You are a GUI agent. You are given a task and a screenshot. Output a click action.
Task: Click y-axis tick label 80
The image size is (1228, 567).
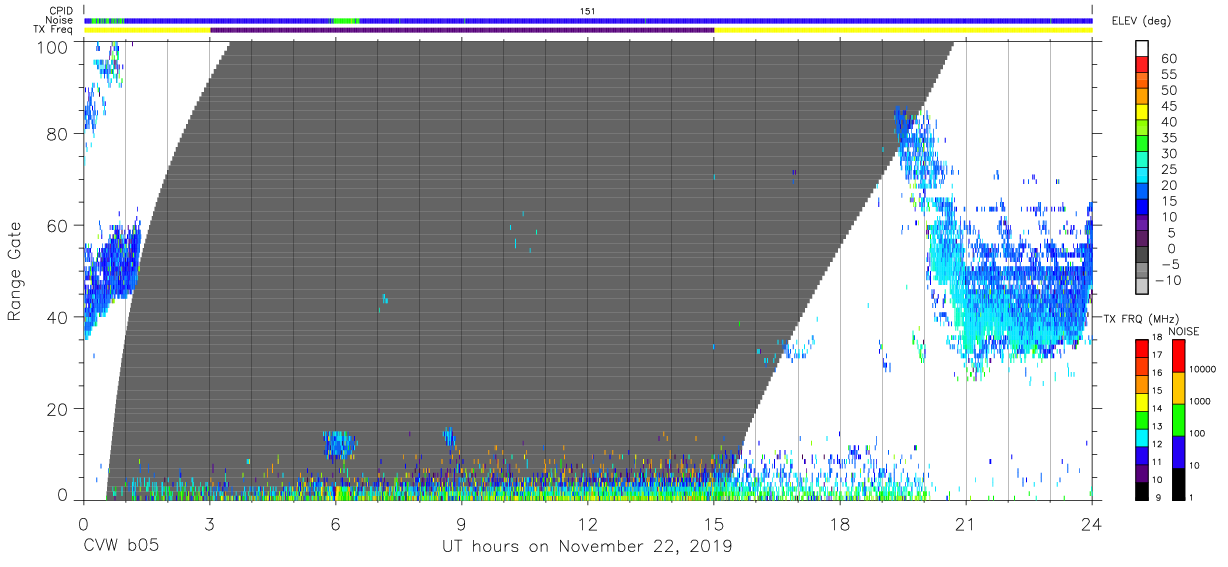point(60,133)
